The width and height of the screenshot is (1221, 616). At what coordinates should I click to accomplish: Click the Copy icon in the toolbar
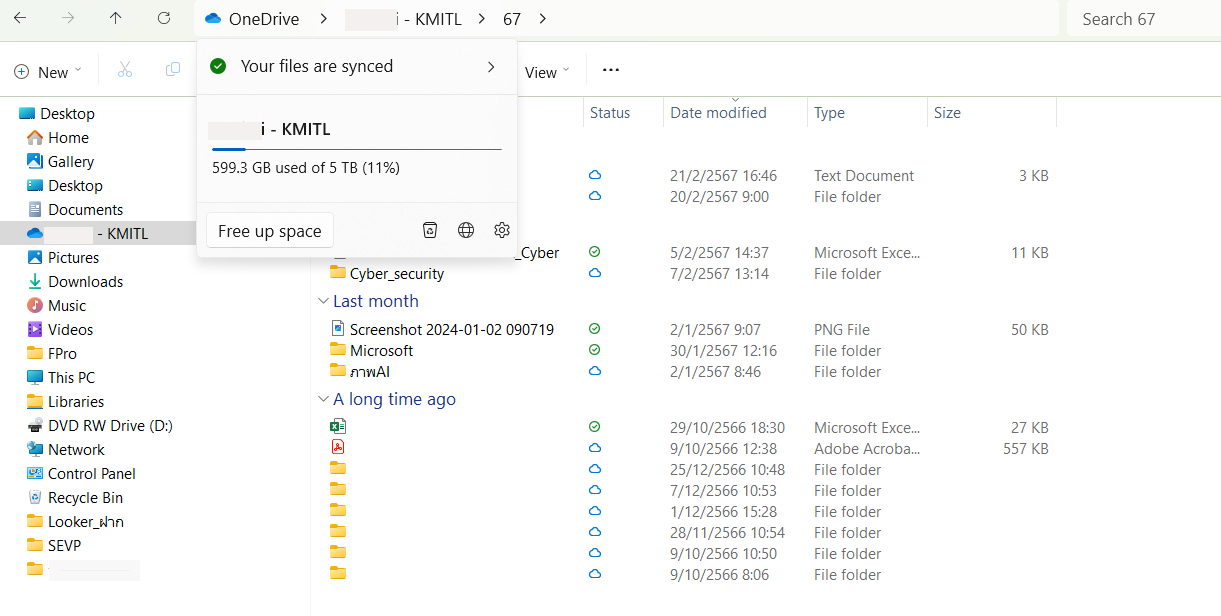point(173,70)
